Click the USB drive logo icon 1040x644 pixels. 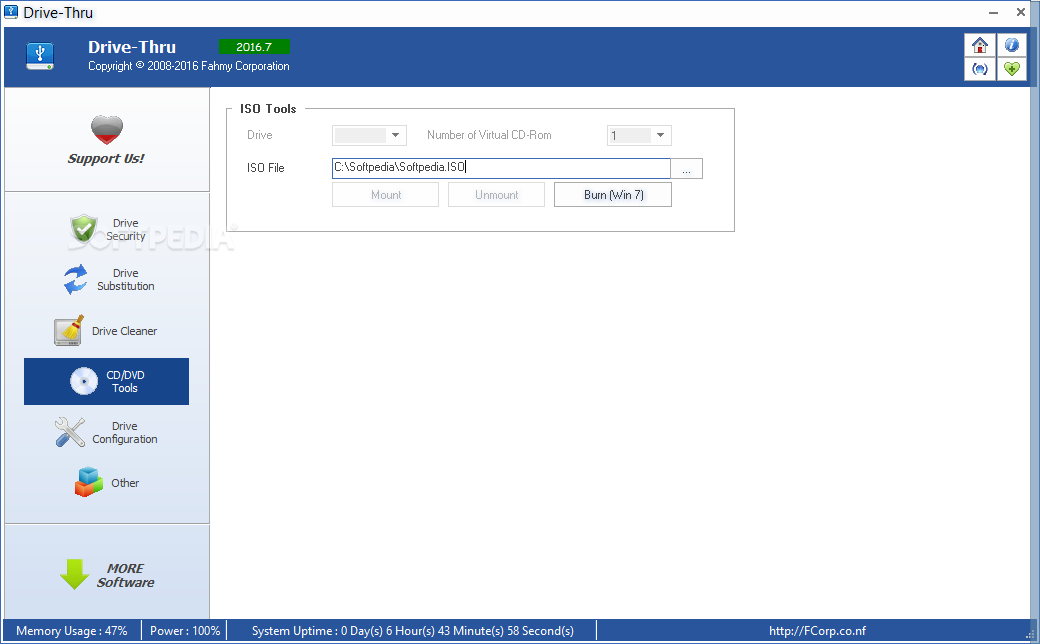pos(40,56)
